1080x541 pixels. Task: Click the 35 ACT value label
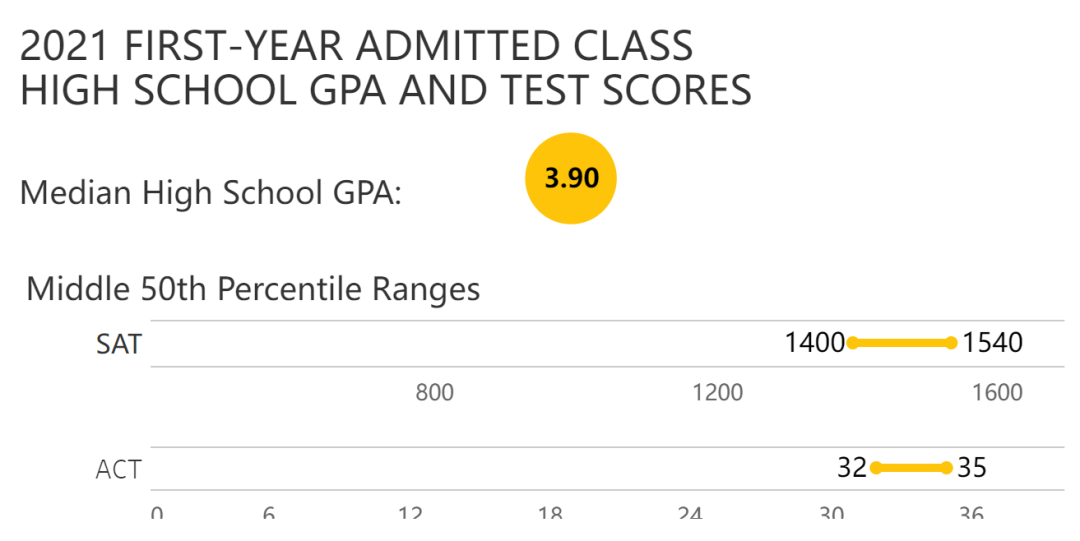point(973,467)
